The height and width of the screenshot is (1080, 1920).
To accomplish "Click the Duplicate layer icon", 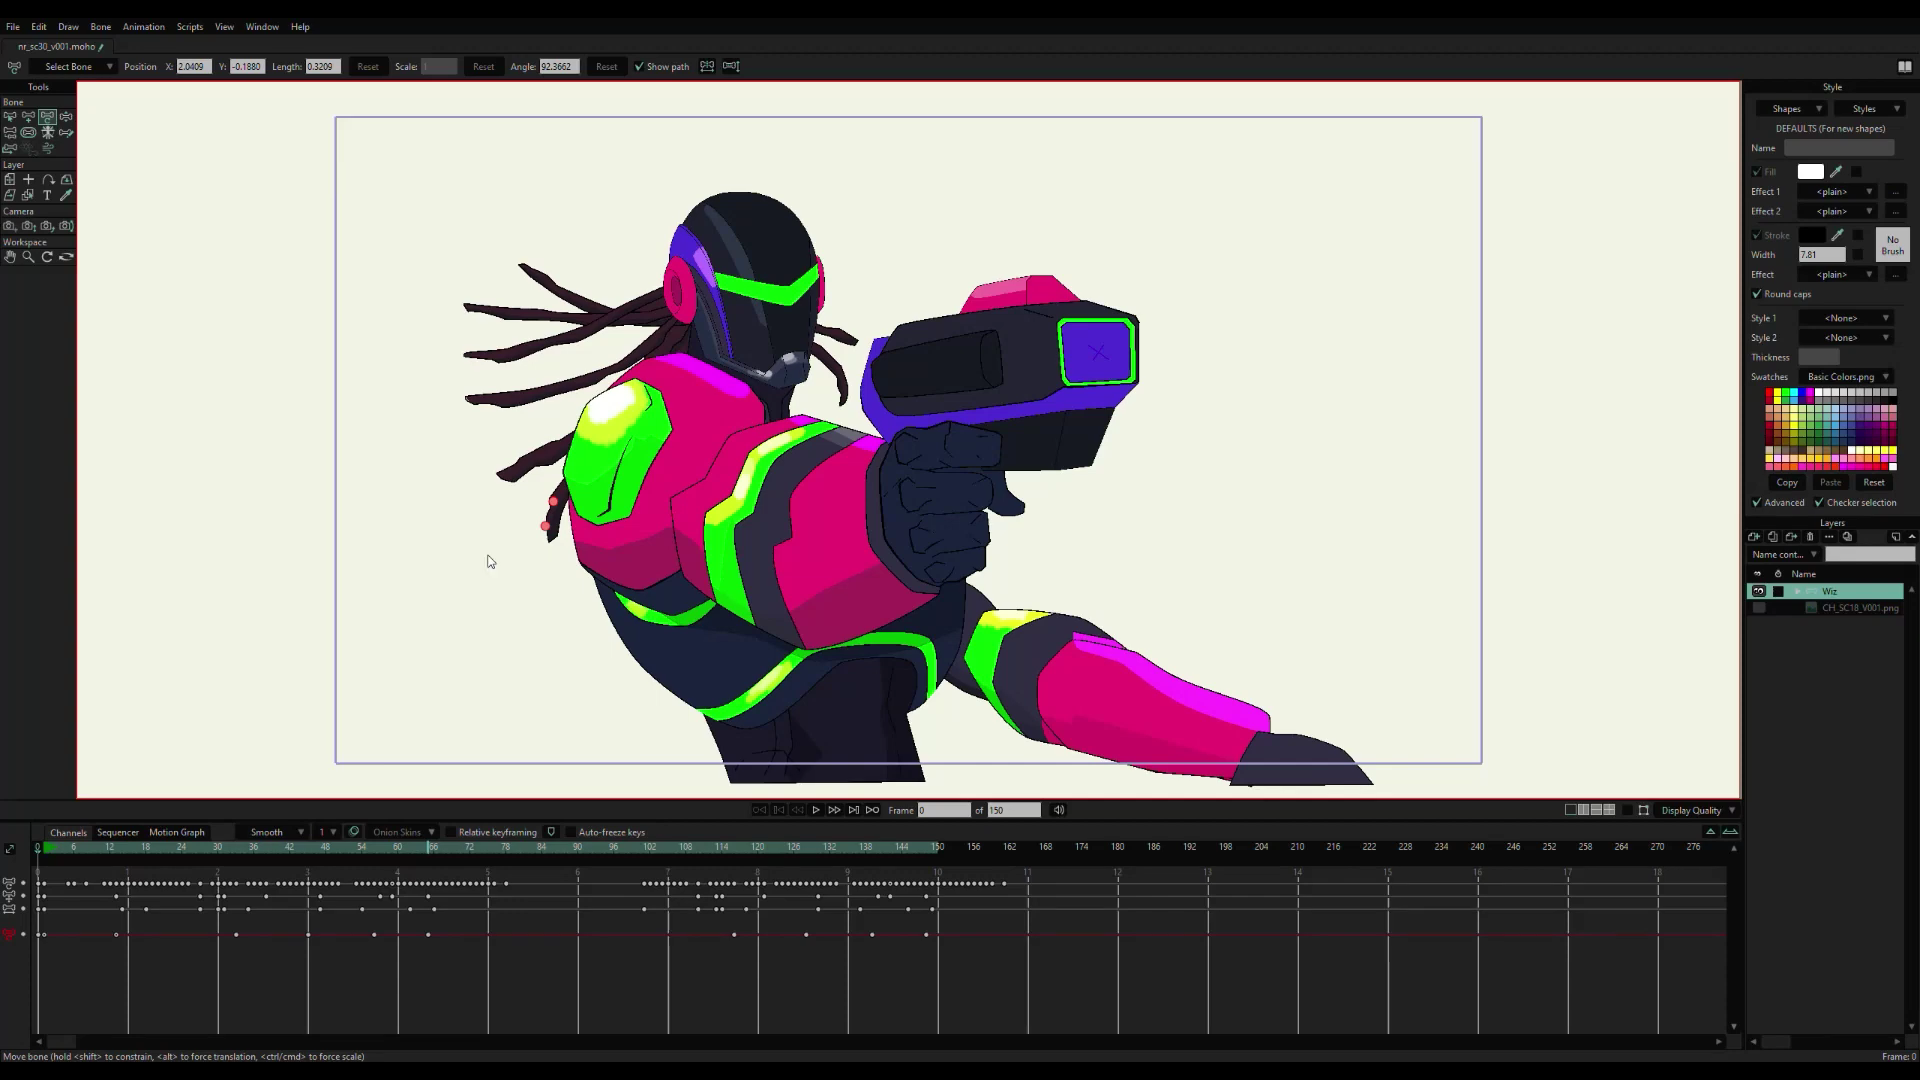I will (x=1773, y=537).
